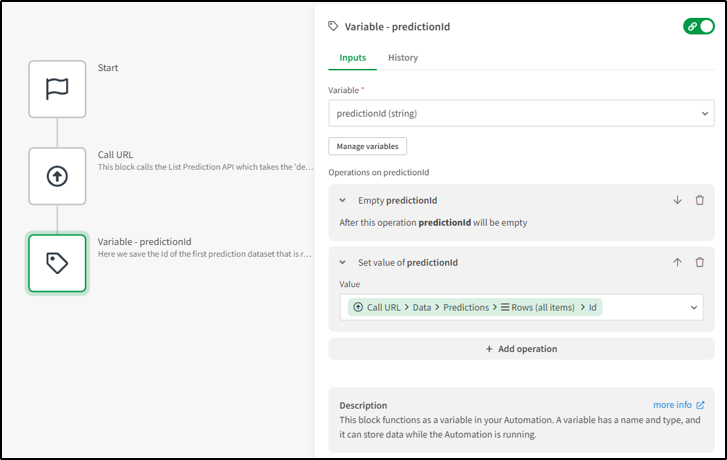
Task: Select the Start flag block icon
Action: tap(57, 89)
